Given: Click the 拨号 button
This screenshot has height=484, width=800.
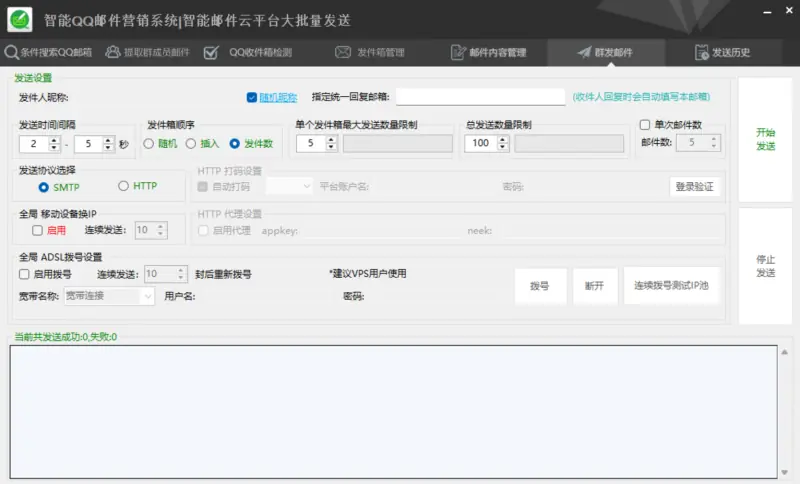Looking at the screenshot, I should [x=540, y=286].
